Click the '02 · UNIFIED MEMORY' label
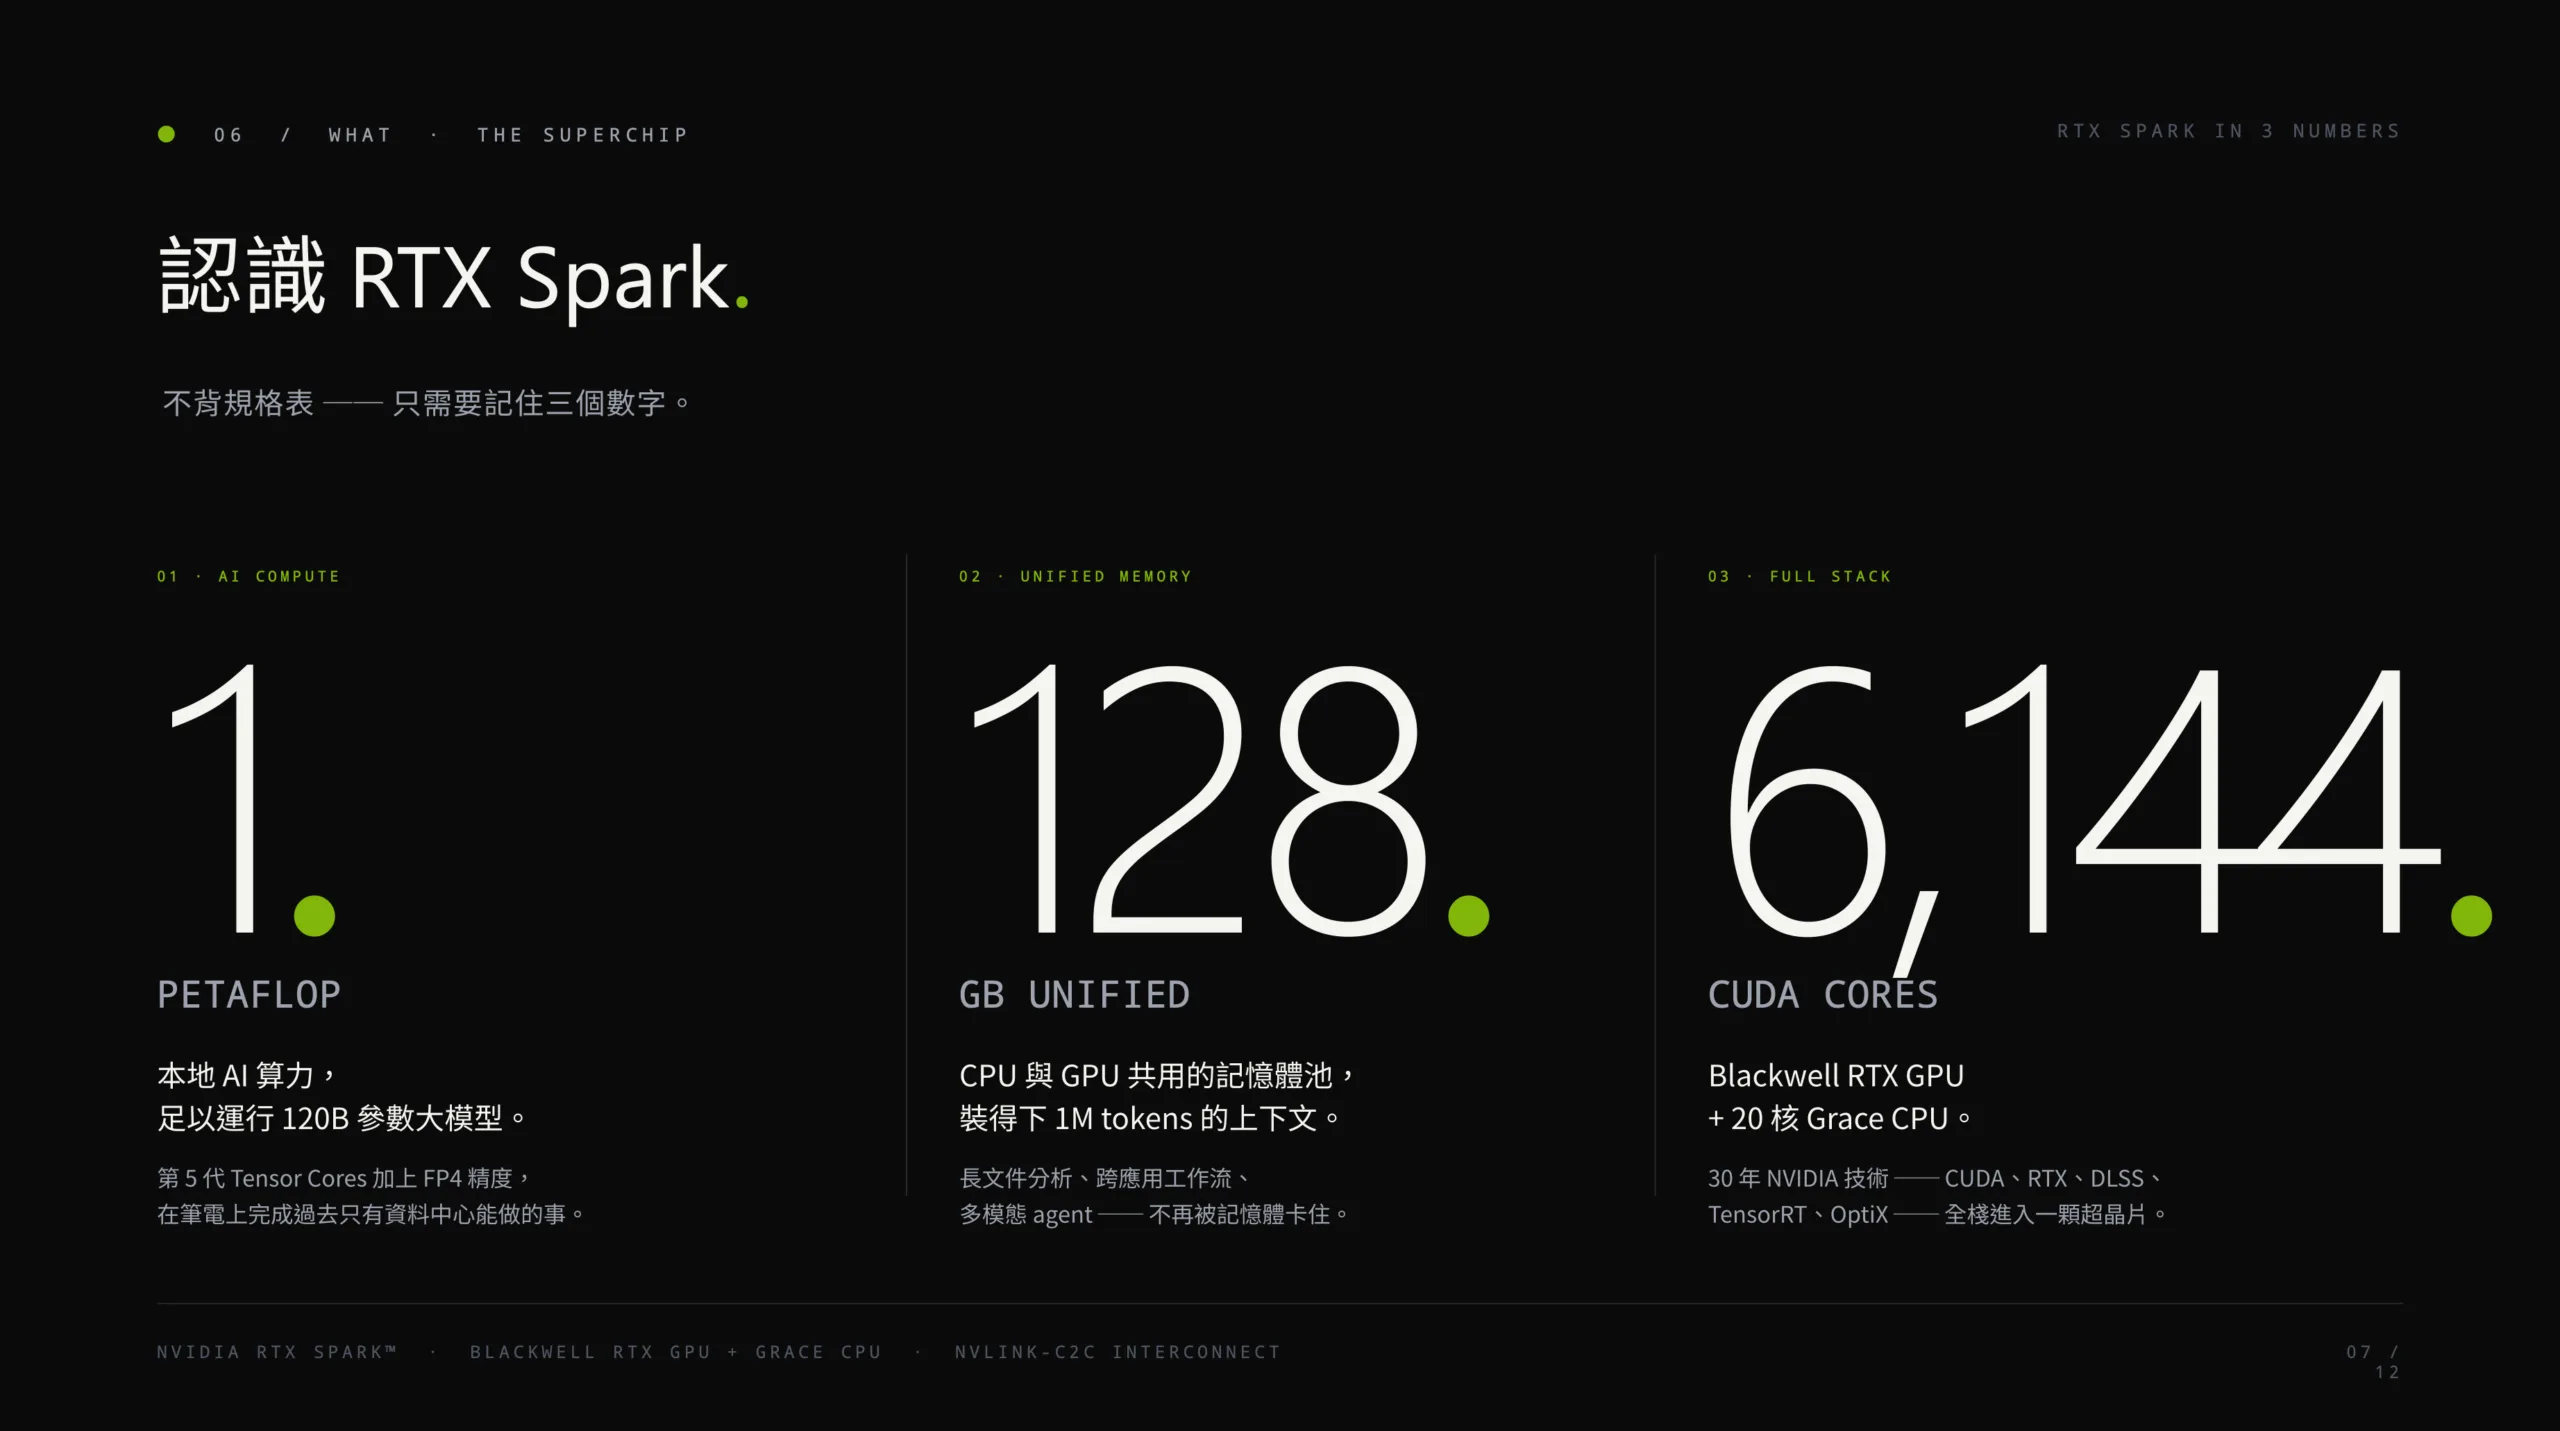Screen dimensions: 2560x1431 [x=1076, y=576]
